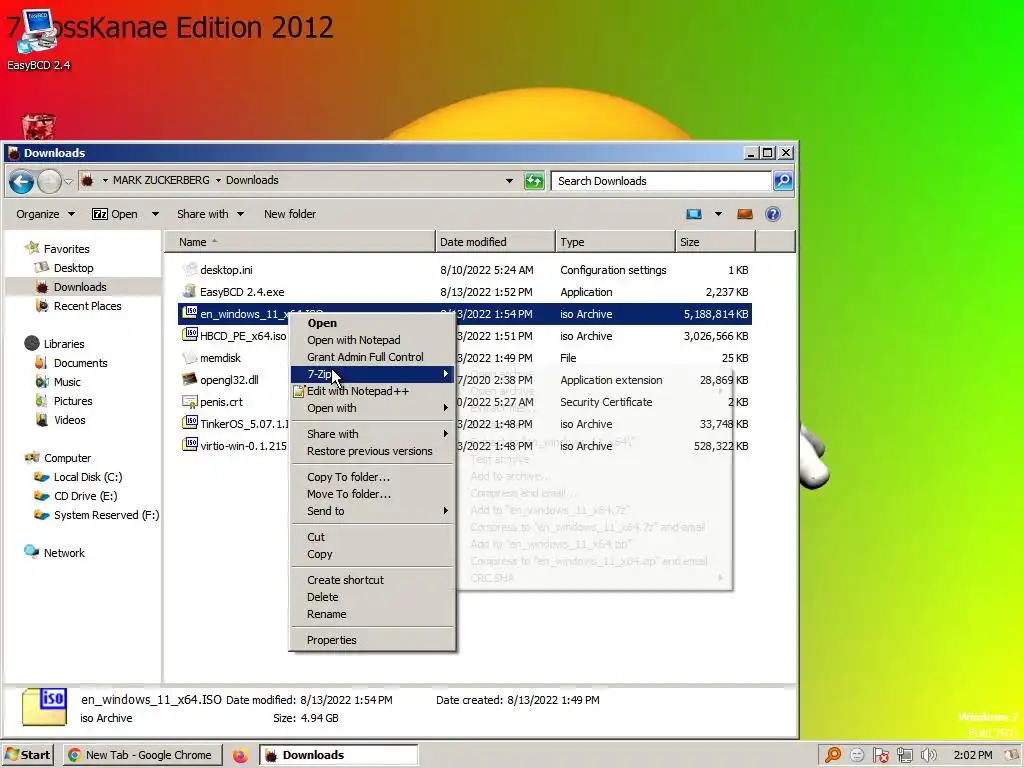Open the Music library
Viewport: 1024px width, 768px height.
[67, 382]
